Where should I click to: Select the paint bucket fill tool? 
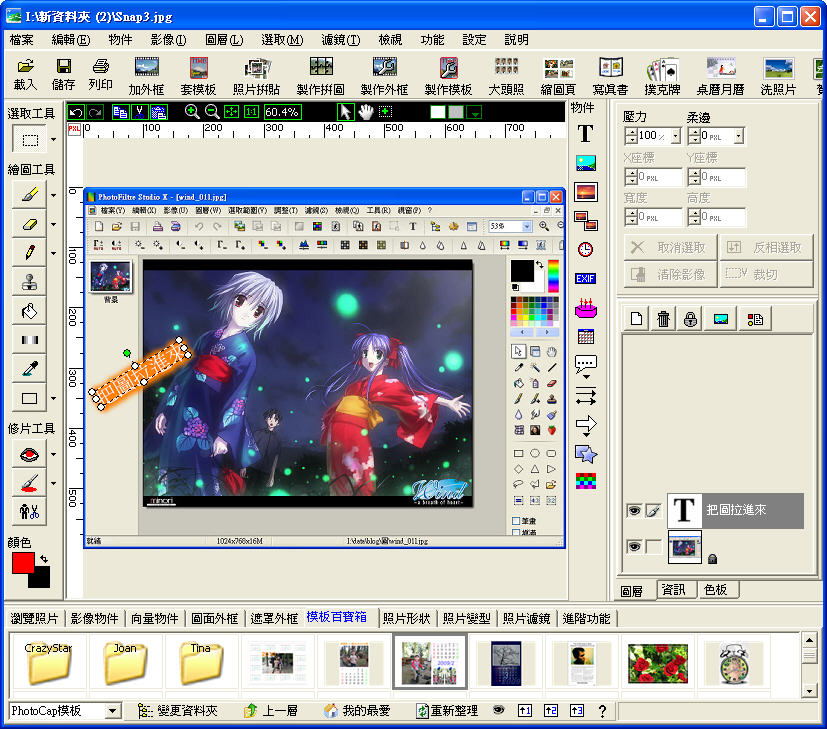(30, 311)
